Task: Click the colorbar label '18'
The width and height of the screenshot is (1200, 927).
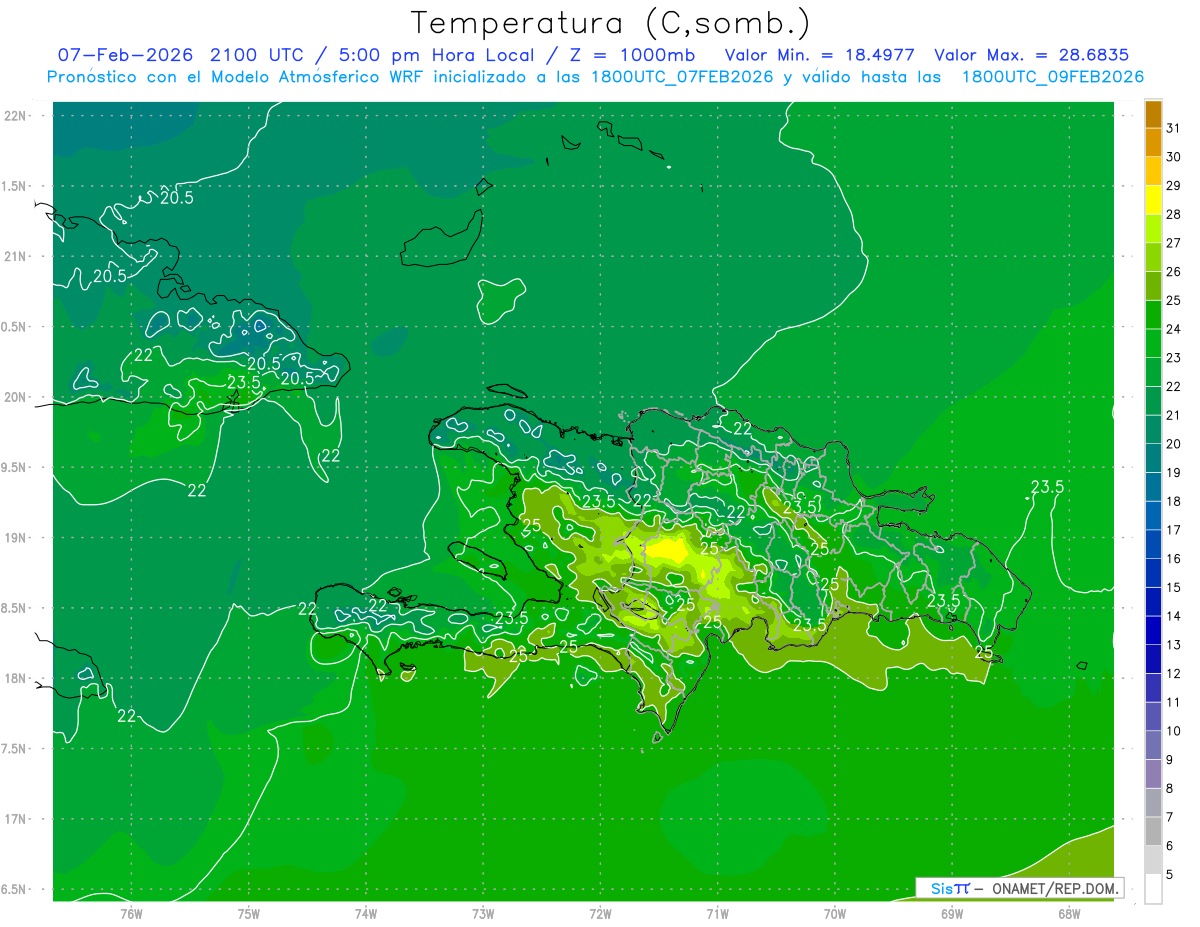Action: (x=1174, y=501)
